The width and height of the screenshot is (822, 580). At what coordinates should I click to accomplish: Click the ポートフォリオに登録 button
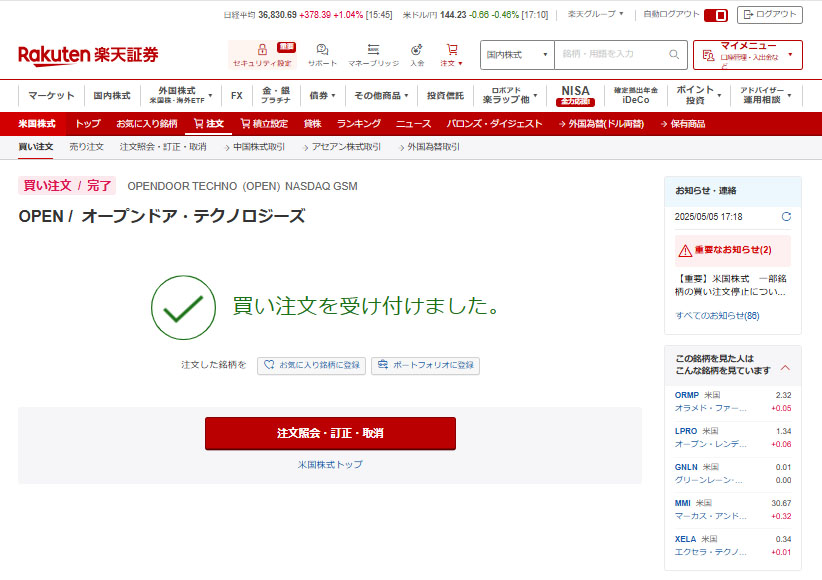click(425, 366)
